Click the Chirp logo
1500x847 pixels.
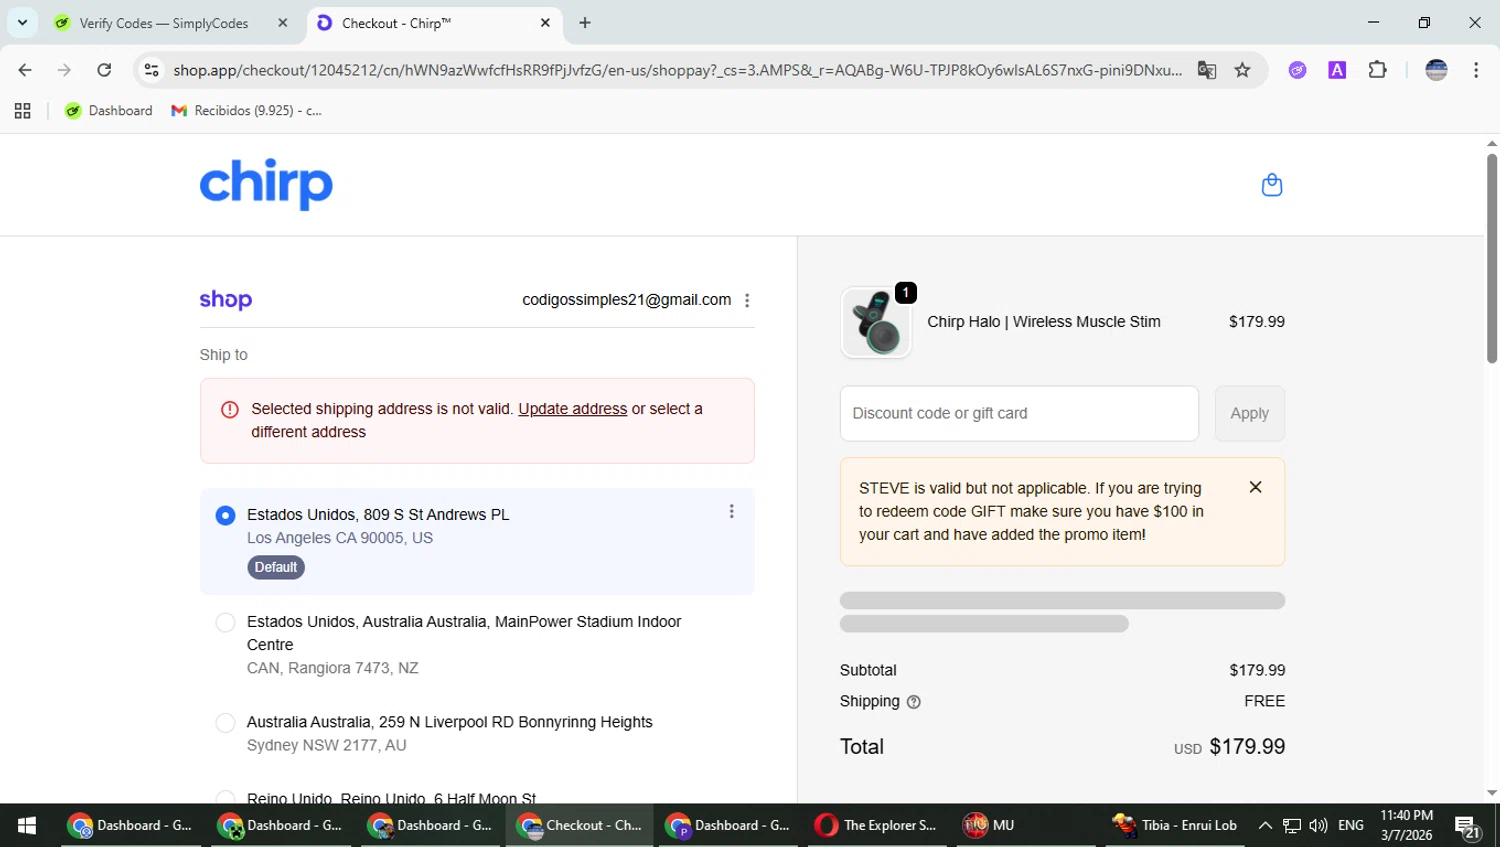click(x=266, y=184)
